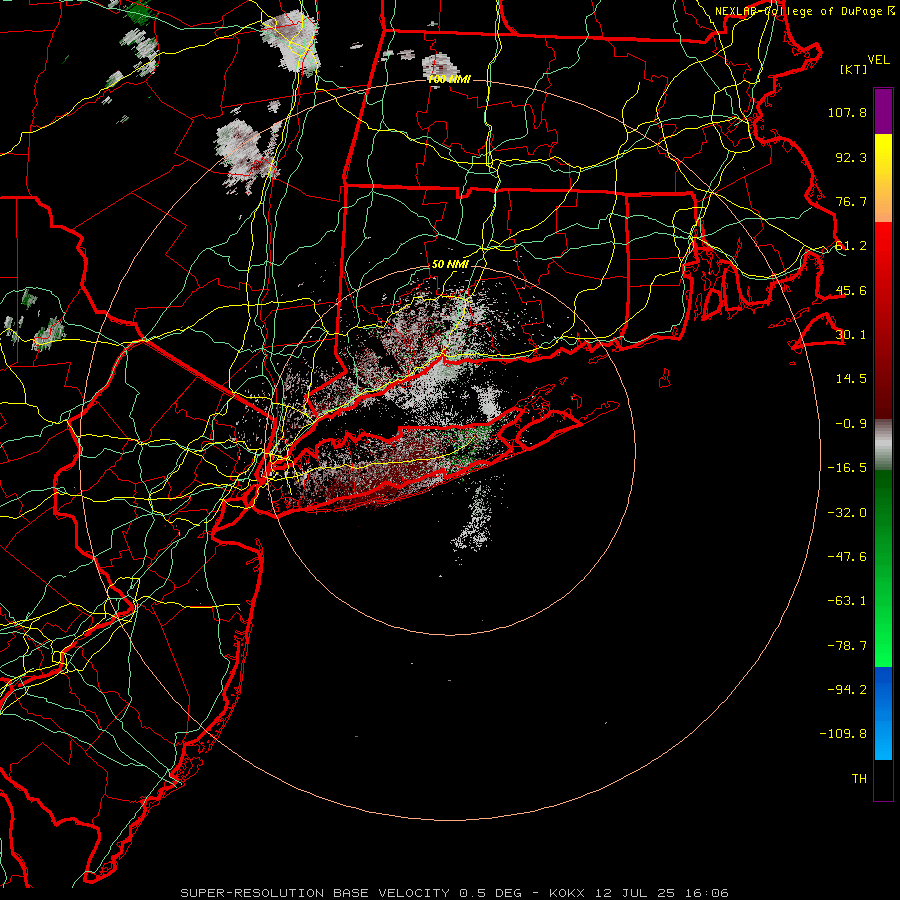Select the -109.8 legend value
The image size is (900, 900).
pyautogui.click(x=843, y=734)
